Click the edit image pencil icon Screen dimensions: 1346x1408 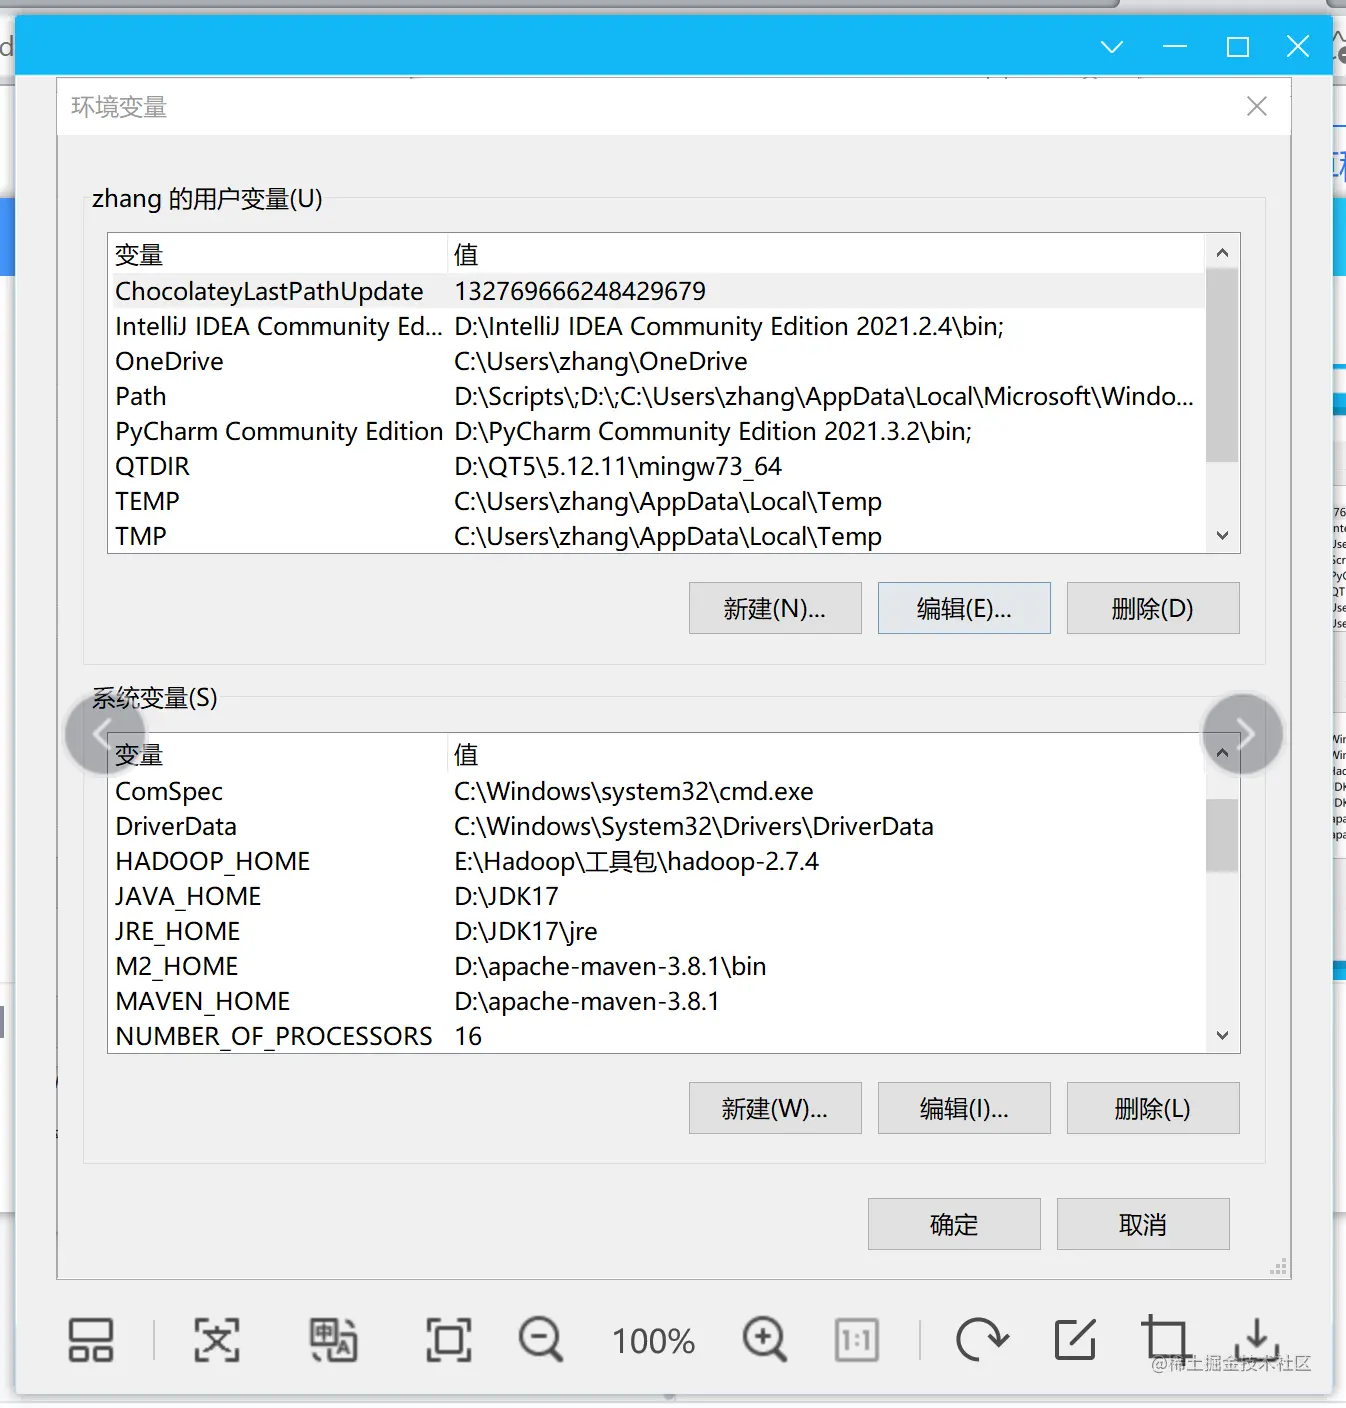coord(1075,1340)
